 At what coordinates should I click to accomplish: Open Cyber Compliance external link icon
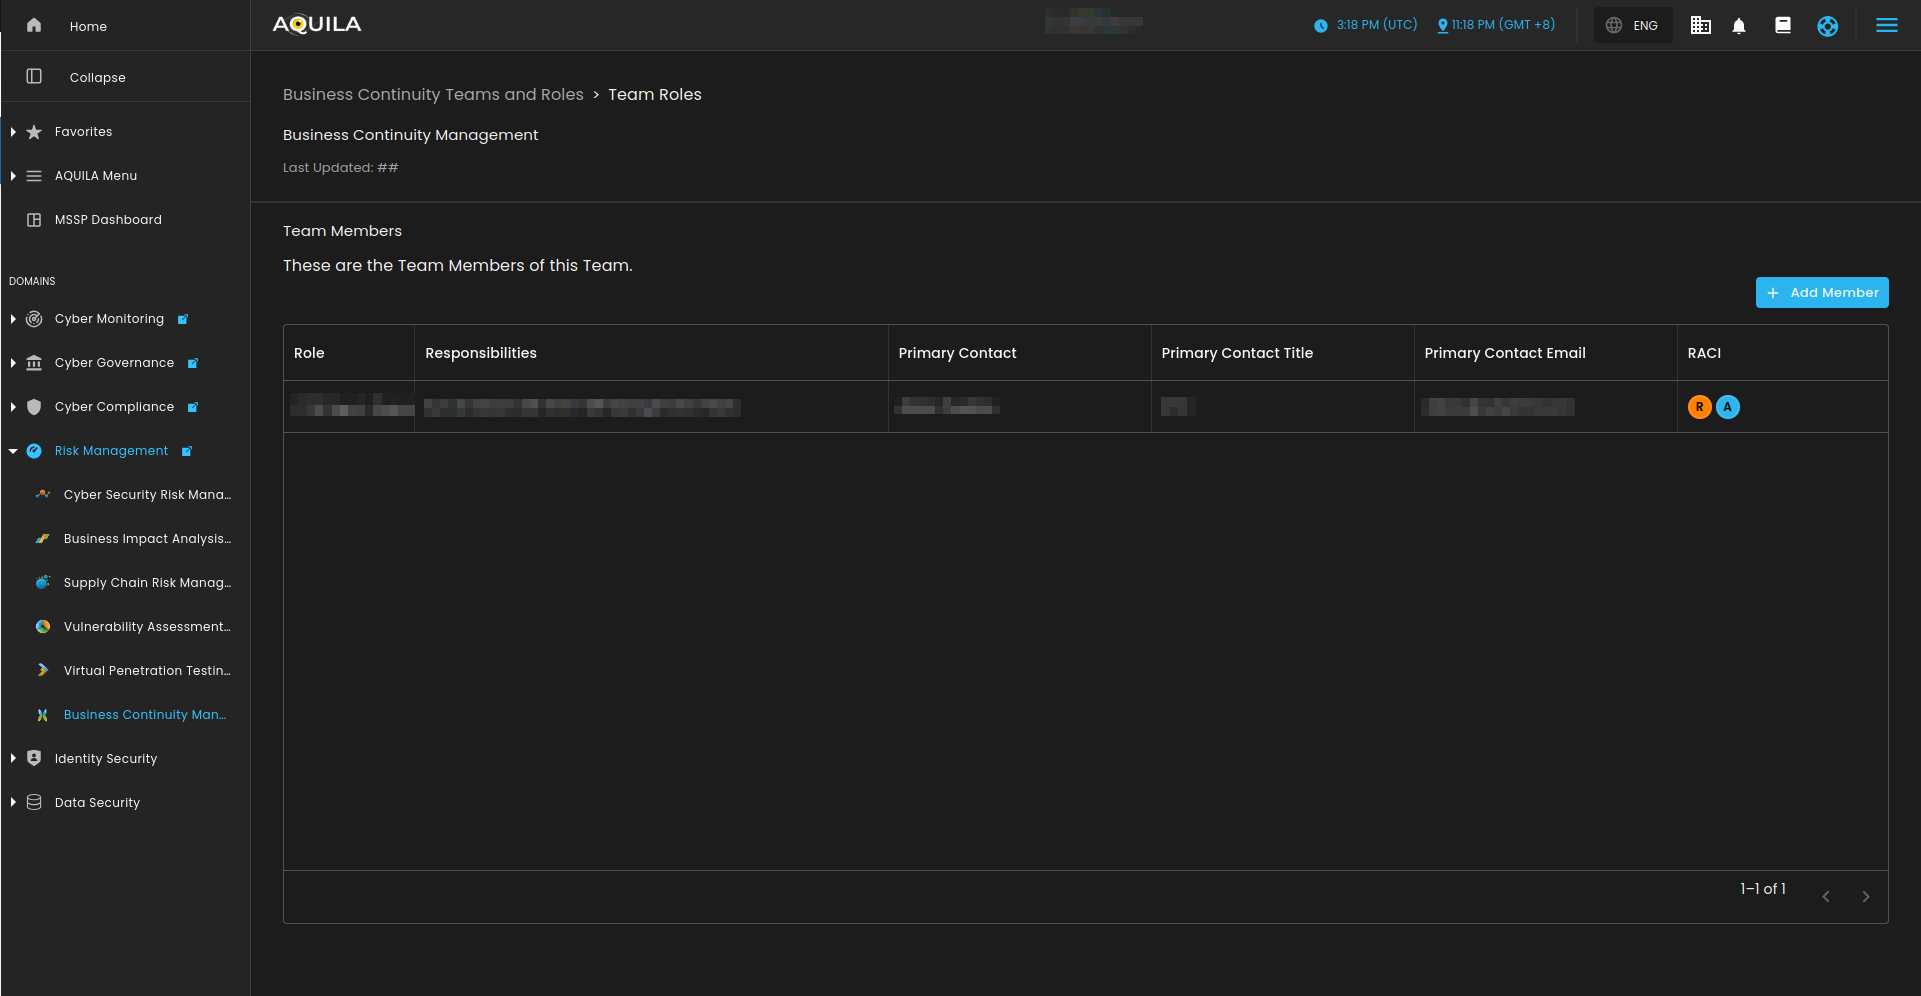point(193,408)
